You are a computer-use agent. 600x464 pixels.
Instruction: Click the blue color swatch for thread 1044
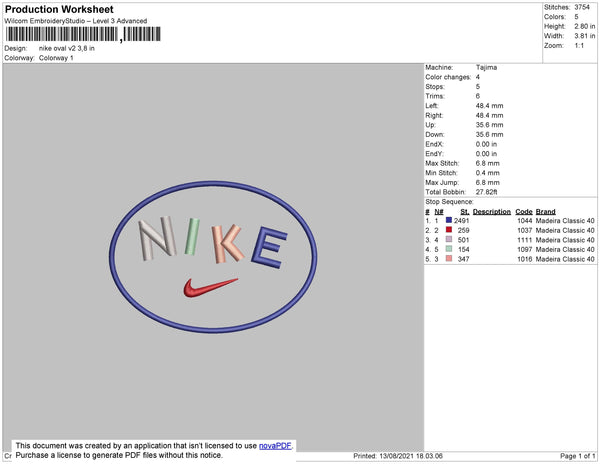pos(449,220)
